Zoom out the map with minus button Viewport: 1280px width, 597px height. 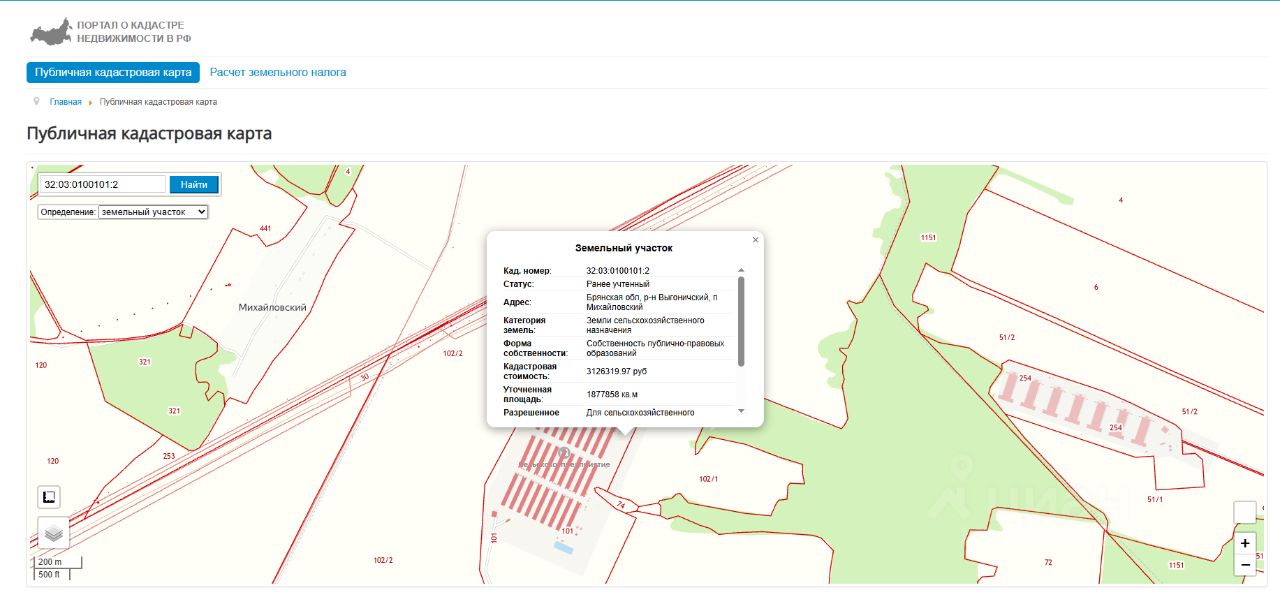1245,565
